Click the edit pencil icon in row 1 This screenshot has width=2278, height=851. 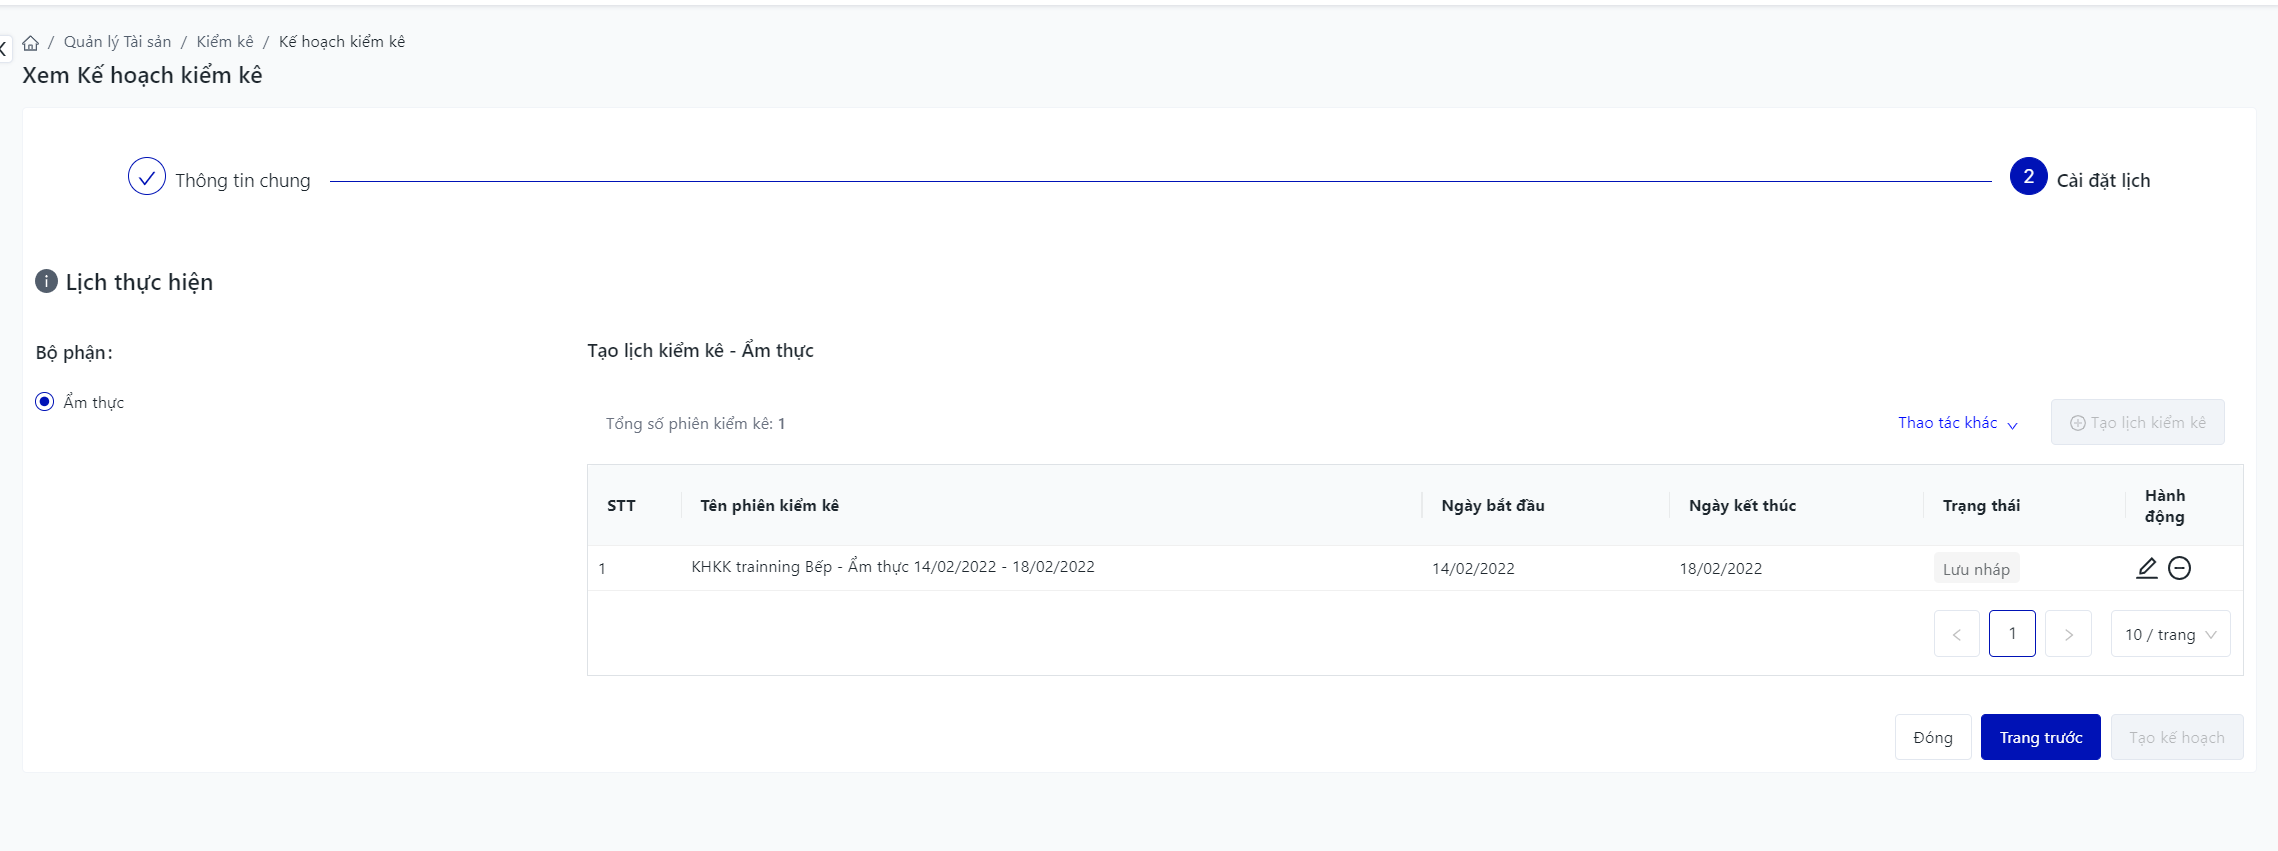coord(2146,568)
